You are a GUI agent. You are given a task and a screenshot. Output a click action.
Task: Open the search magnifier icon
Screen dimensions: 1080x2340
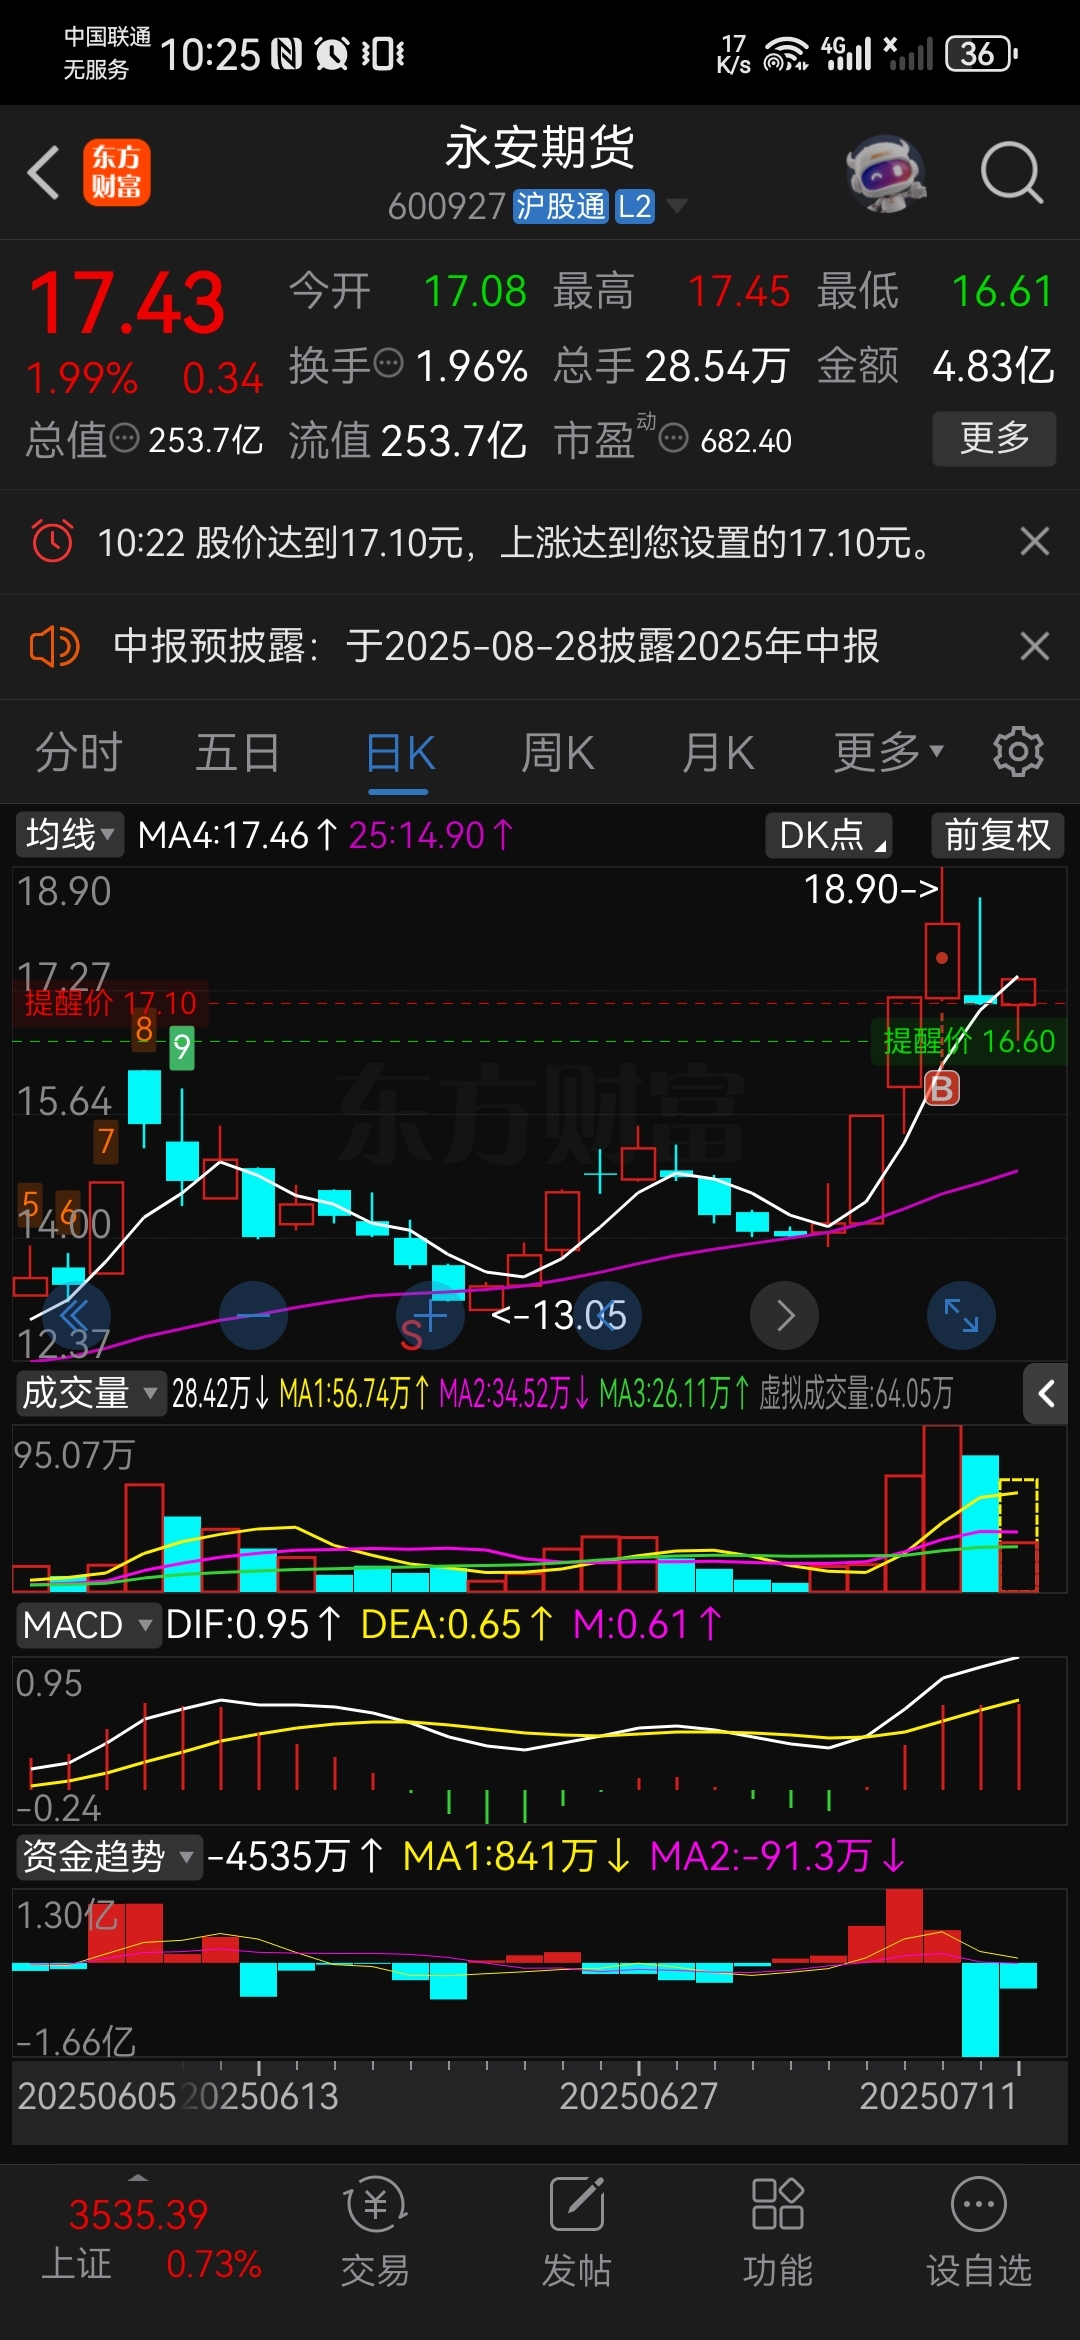[1011, 173]
